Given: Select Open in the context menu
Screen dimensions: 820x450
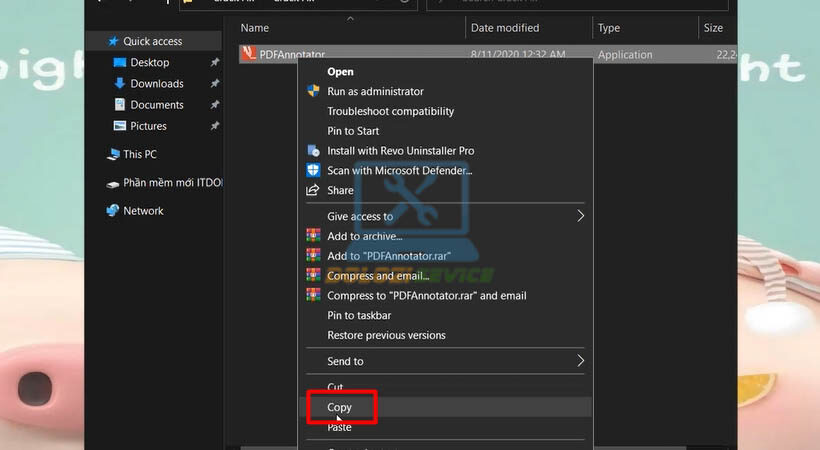Looking at the screenshot, I should [x=340, y=72].
